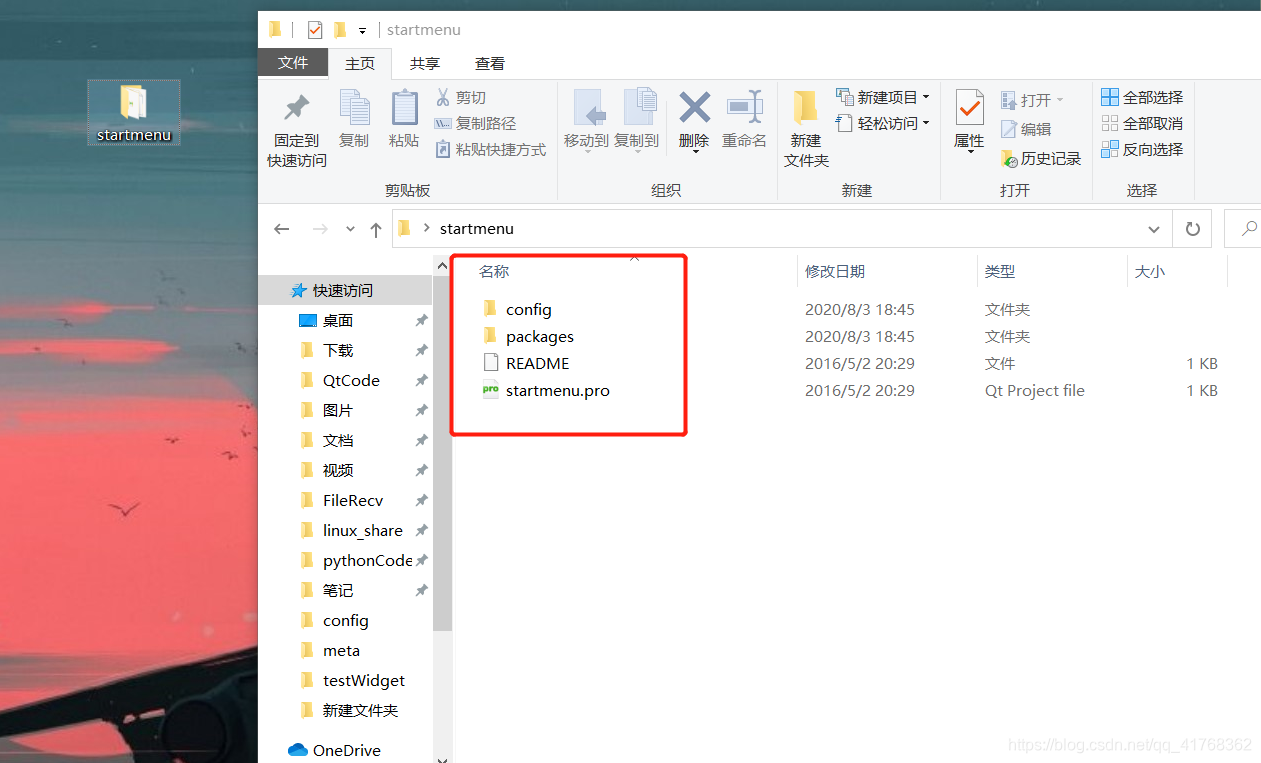Screen dimensions: 1261x763
Task: Click the search box magnifier
Action: (1248, 229)
